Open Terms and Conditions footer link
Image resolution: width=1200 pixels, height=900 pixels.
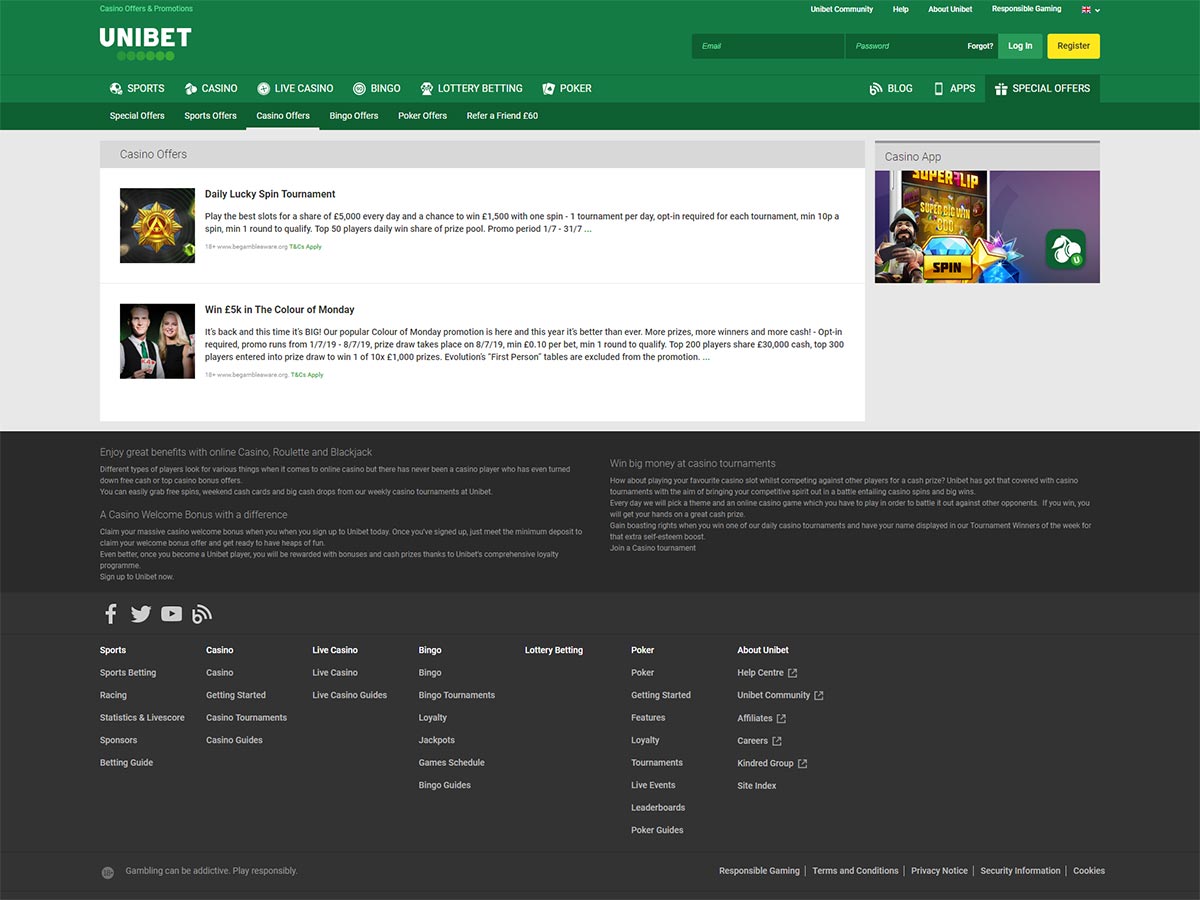click(x=855, y=871)
